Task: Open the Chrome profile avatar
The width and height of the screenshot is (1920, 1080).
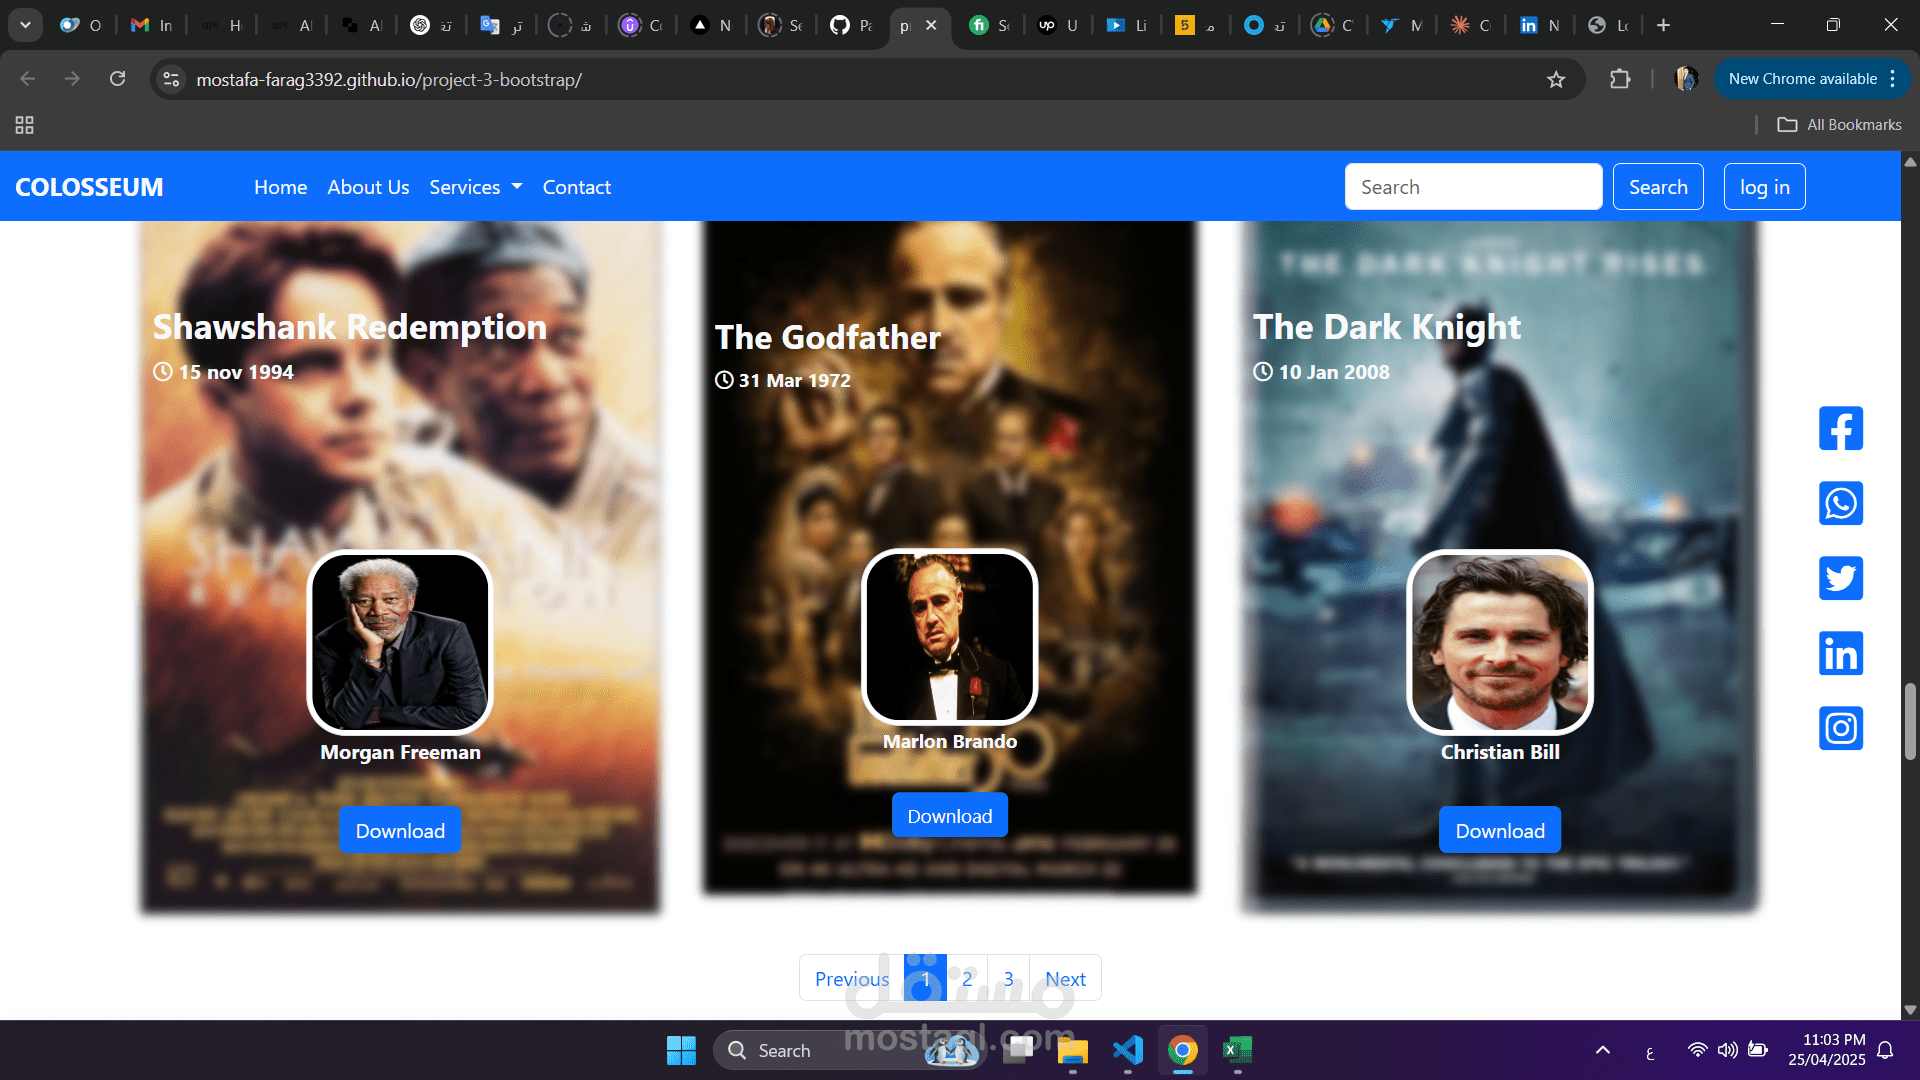Action: [1686, 79]
